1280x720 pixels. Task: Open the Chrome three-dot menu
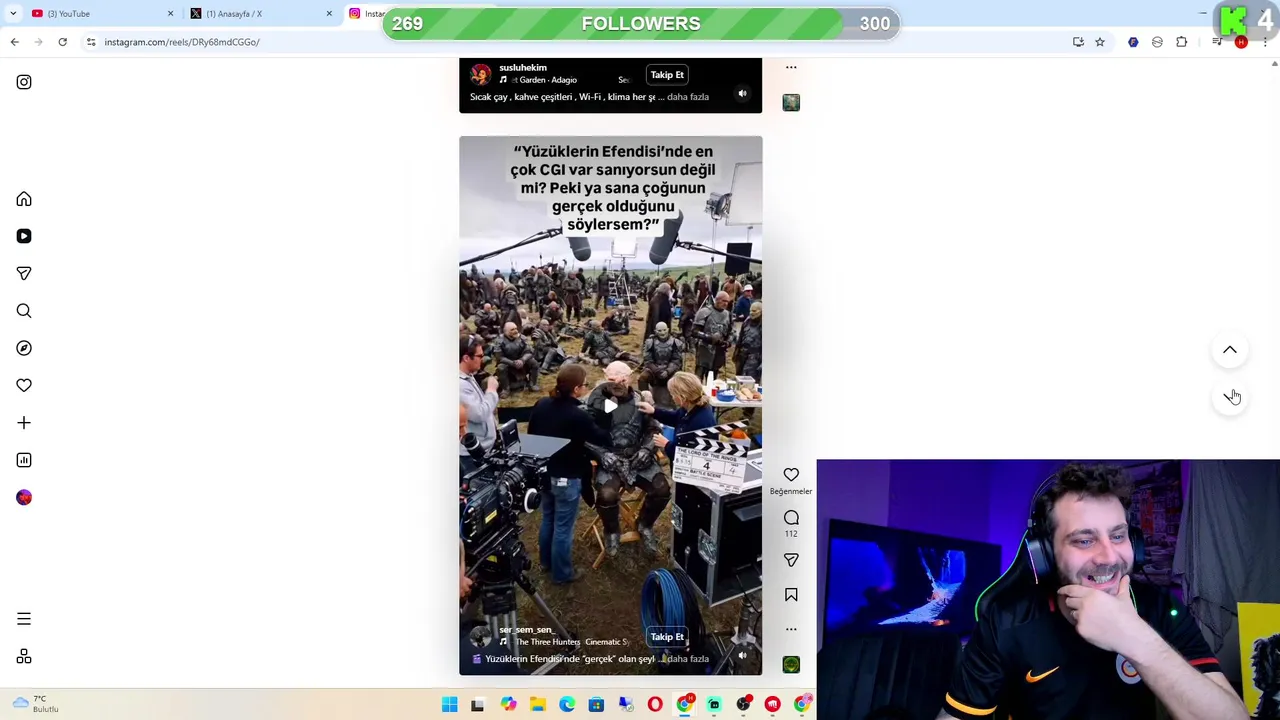pos(1265,42)
